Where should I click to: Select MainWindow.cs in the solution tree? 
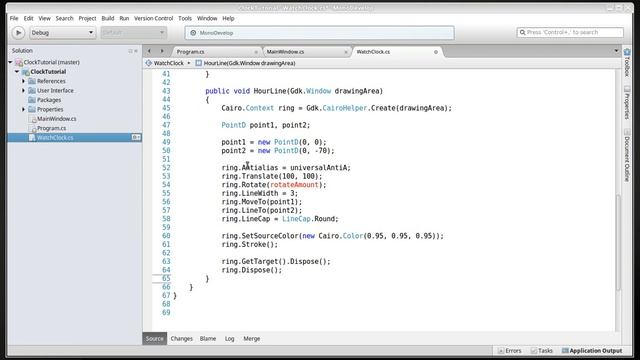[x=57, y=119]
